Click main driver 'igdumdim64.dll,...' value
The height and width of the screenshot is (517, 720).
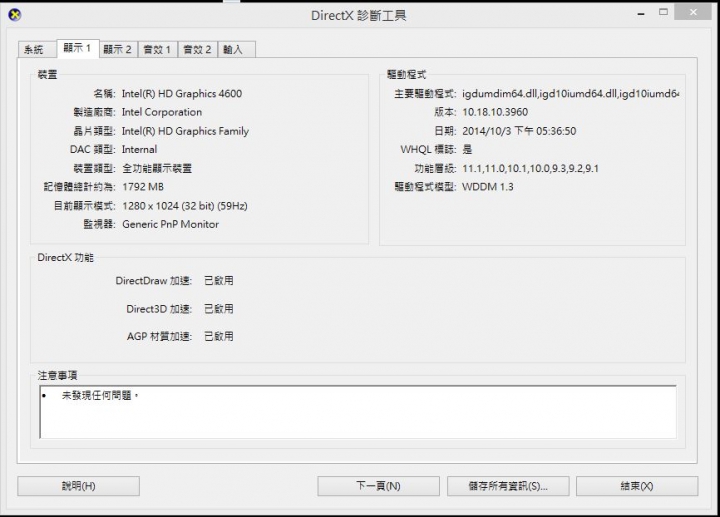pyautogui.click(x=570, y=94)
